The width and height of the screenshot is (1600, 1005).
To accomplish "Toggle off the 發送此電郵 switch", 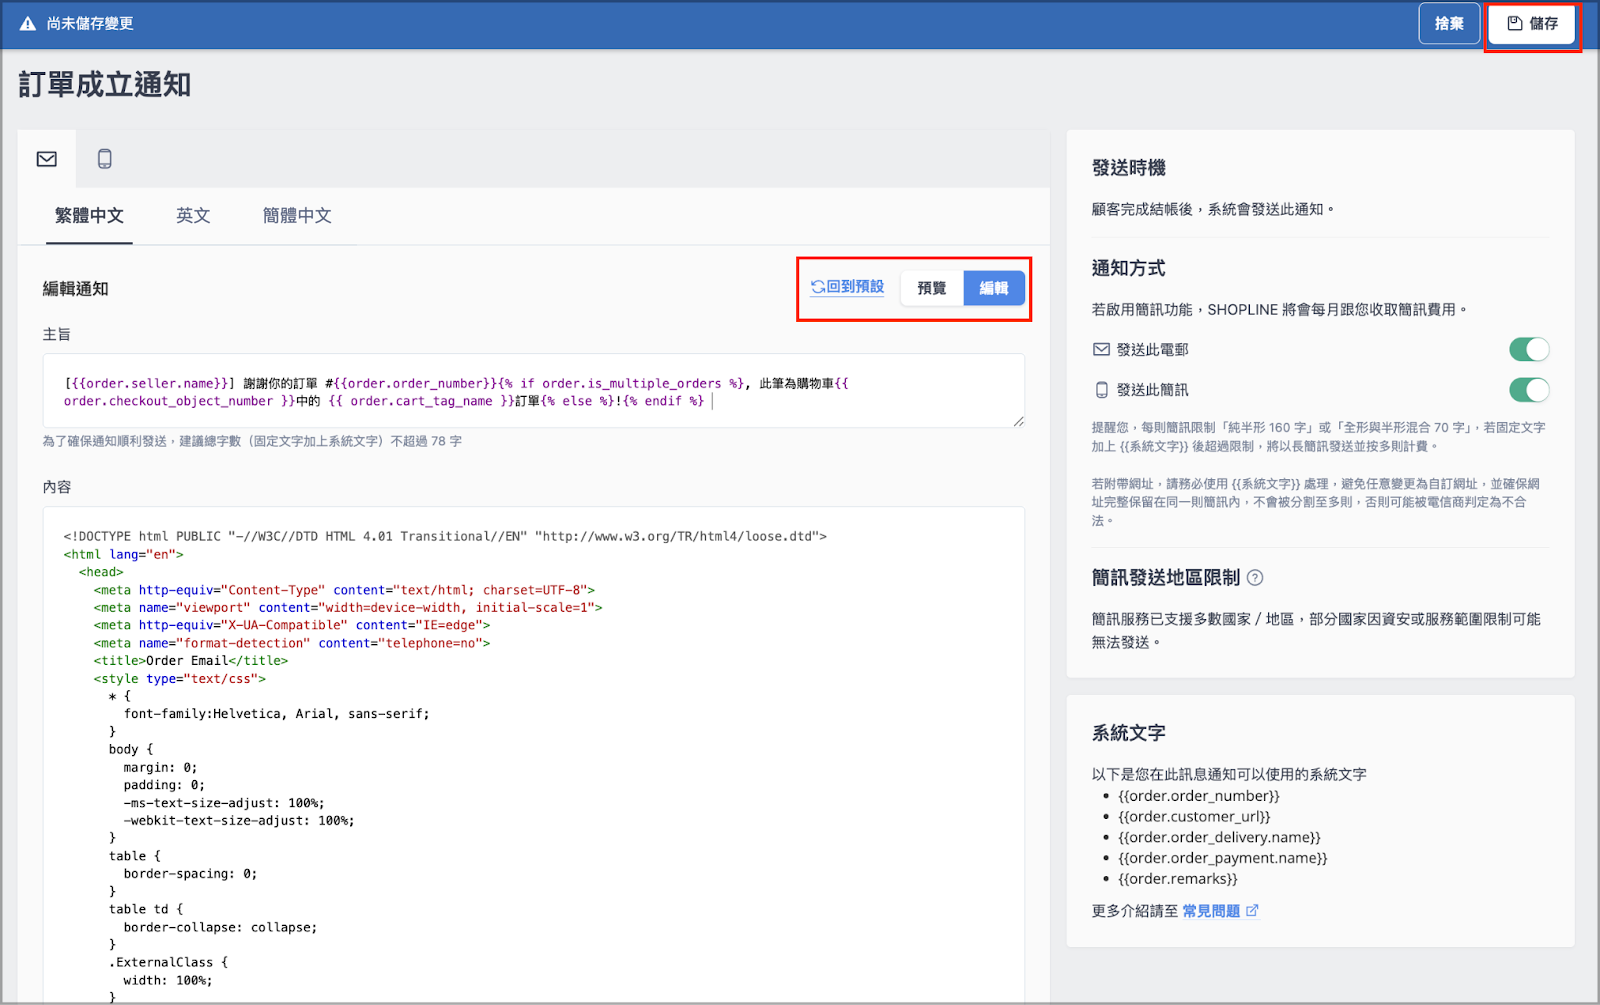I will pos(1529,349).
